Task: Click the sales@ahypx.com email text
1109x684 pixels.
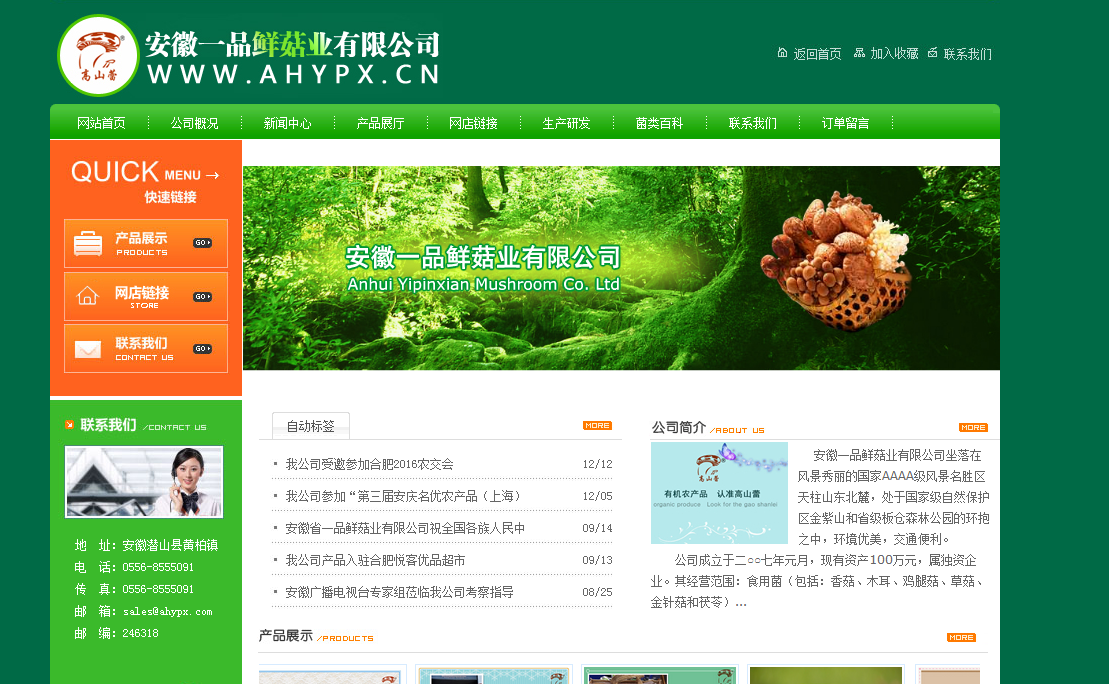Action: (168, 612)
